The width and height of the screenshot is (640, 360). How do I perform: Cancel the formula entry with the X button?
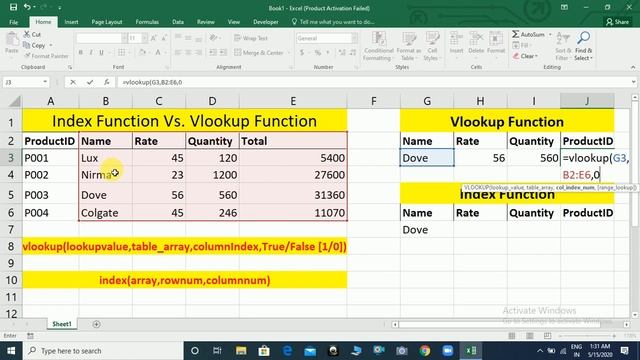[73, 82]
